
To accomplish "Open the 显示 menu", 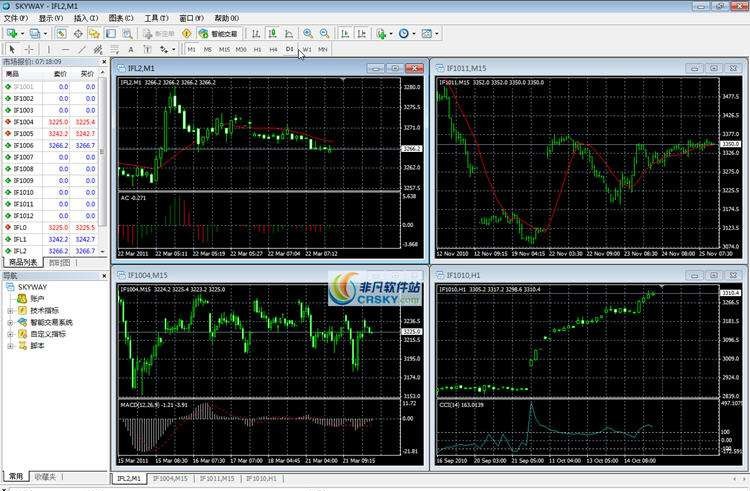I will tap(51, 18).
